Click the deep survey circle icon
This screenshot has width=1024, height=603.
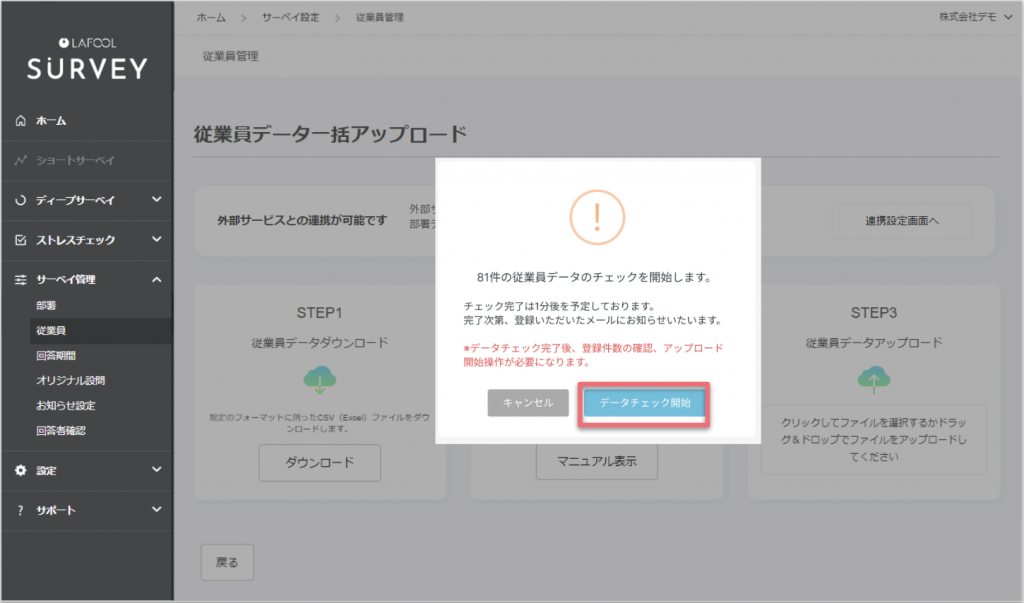(x=21, y=200)
